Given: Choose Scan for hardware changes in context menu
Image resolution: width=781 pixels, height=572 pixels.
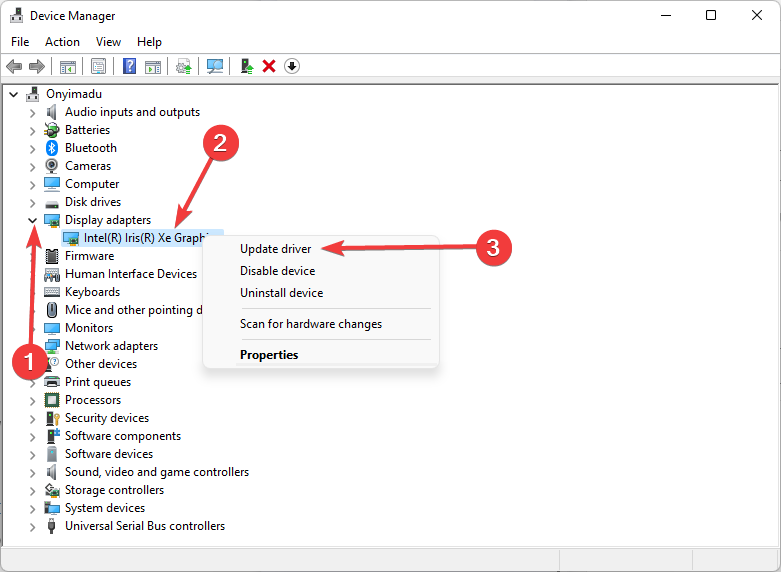Looking at the screenshot, I should point(311,324).
